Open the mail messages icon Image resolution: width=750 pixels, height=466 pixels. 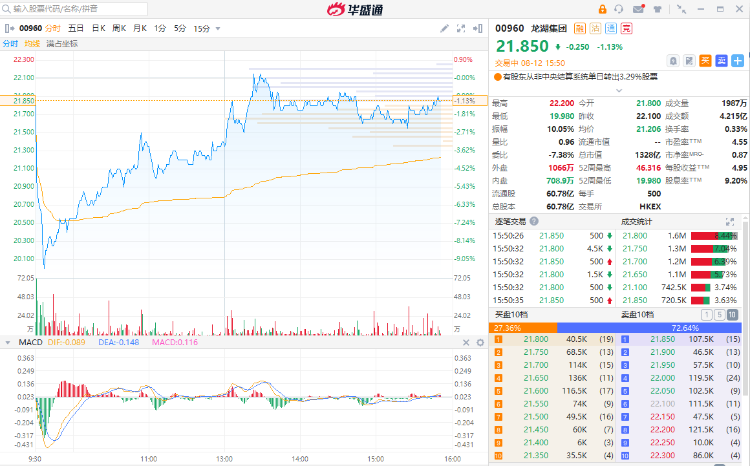click(x=638, y=9)
